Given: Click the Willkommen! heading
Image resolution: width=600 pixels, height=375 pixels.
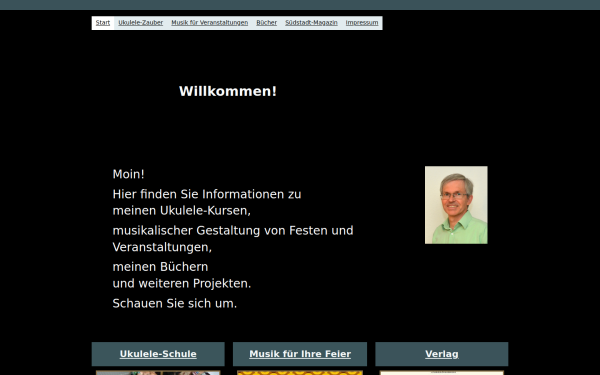Looking at the screenshot, I should 228,91.
